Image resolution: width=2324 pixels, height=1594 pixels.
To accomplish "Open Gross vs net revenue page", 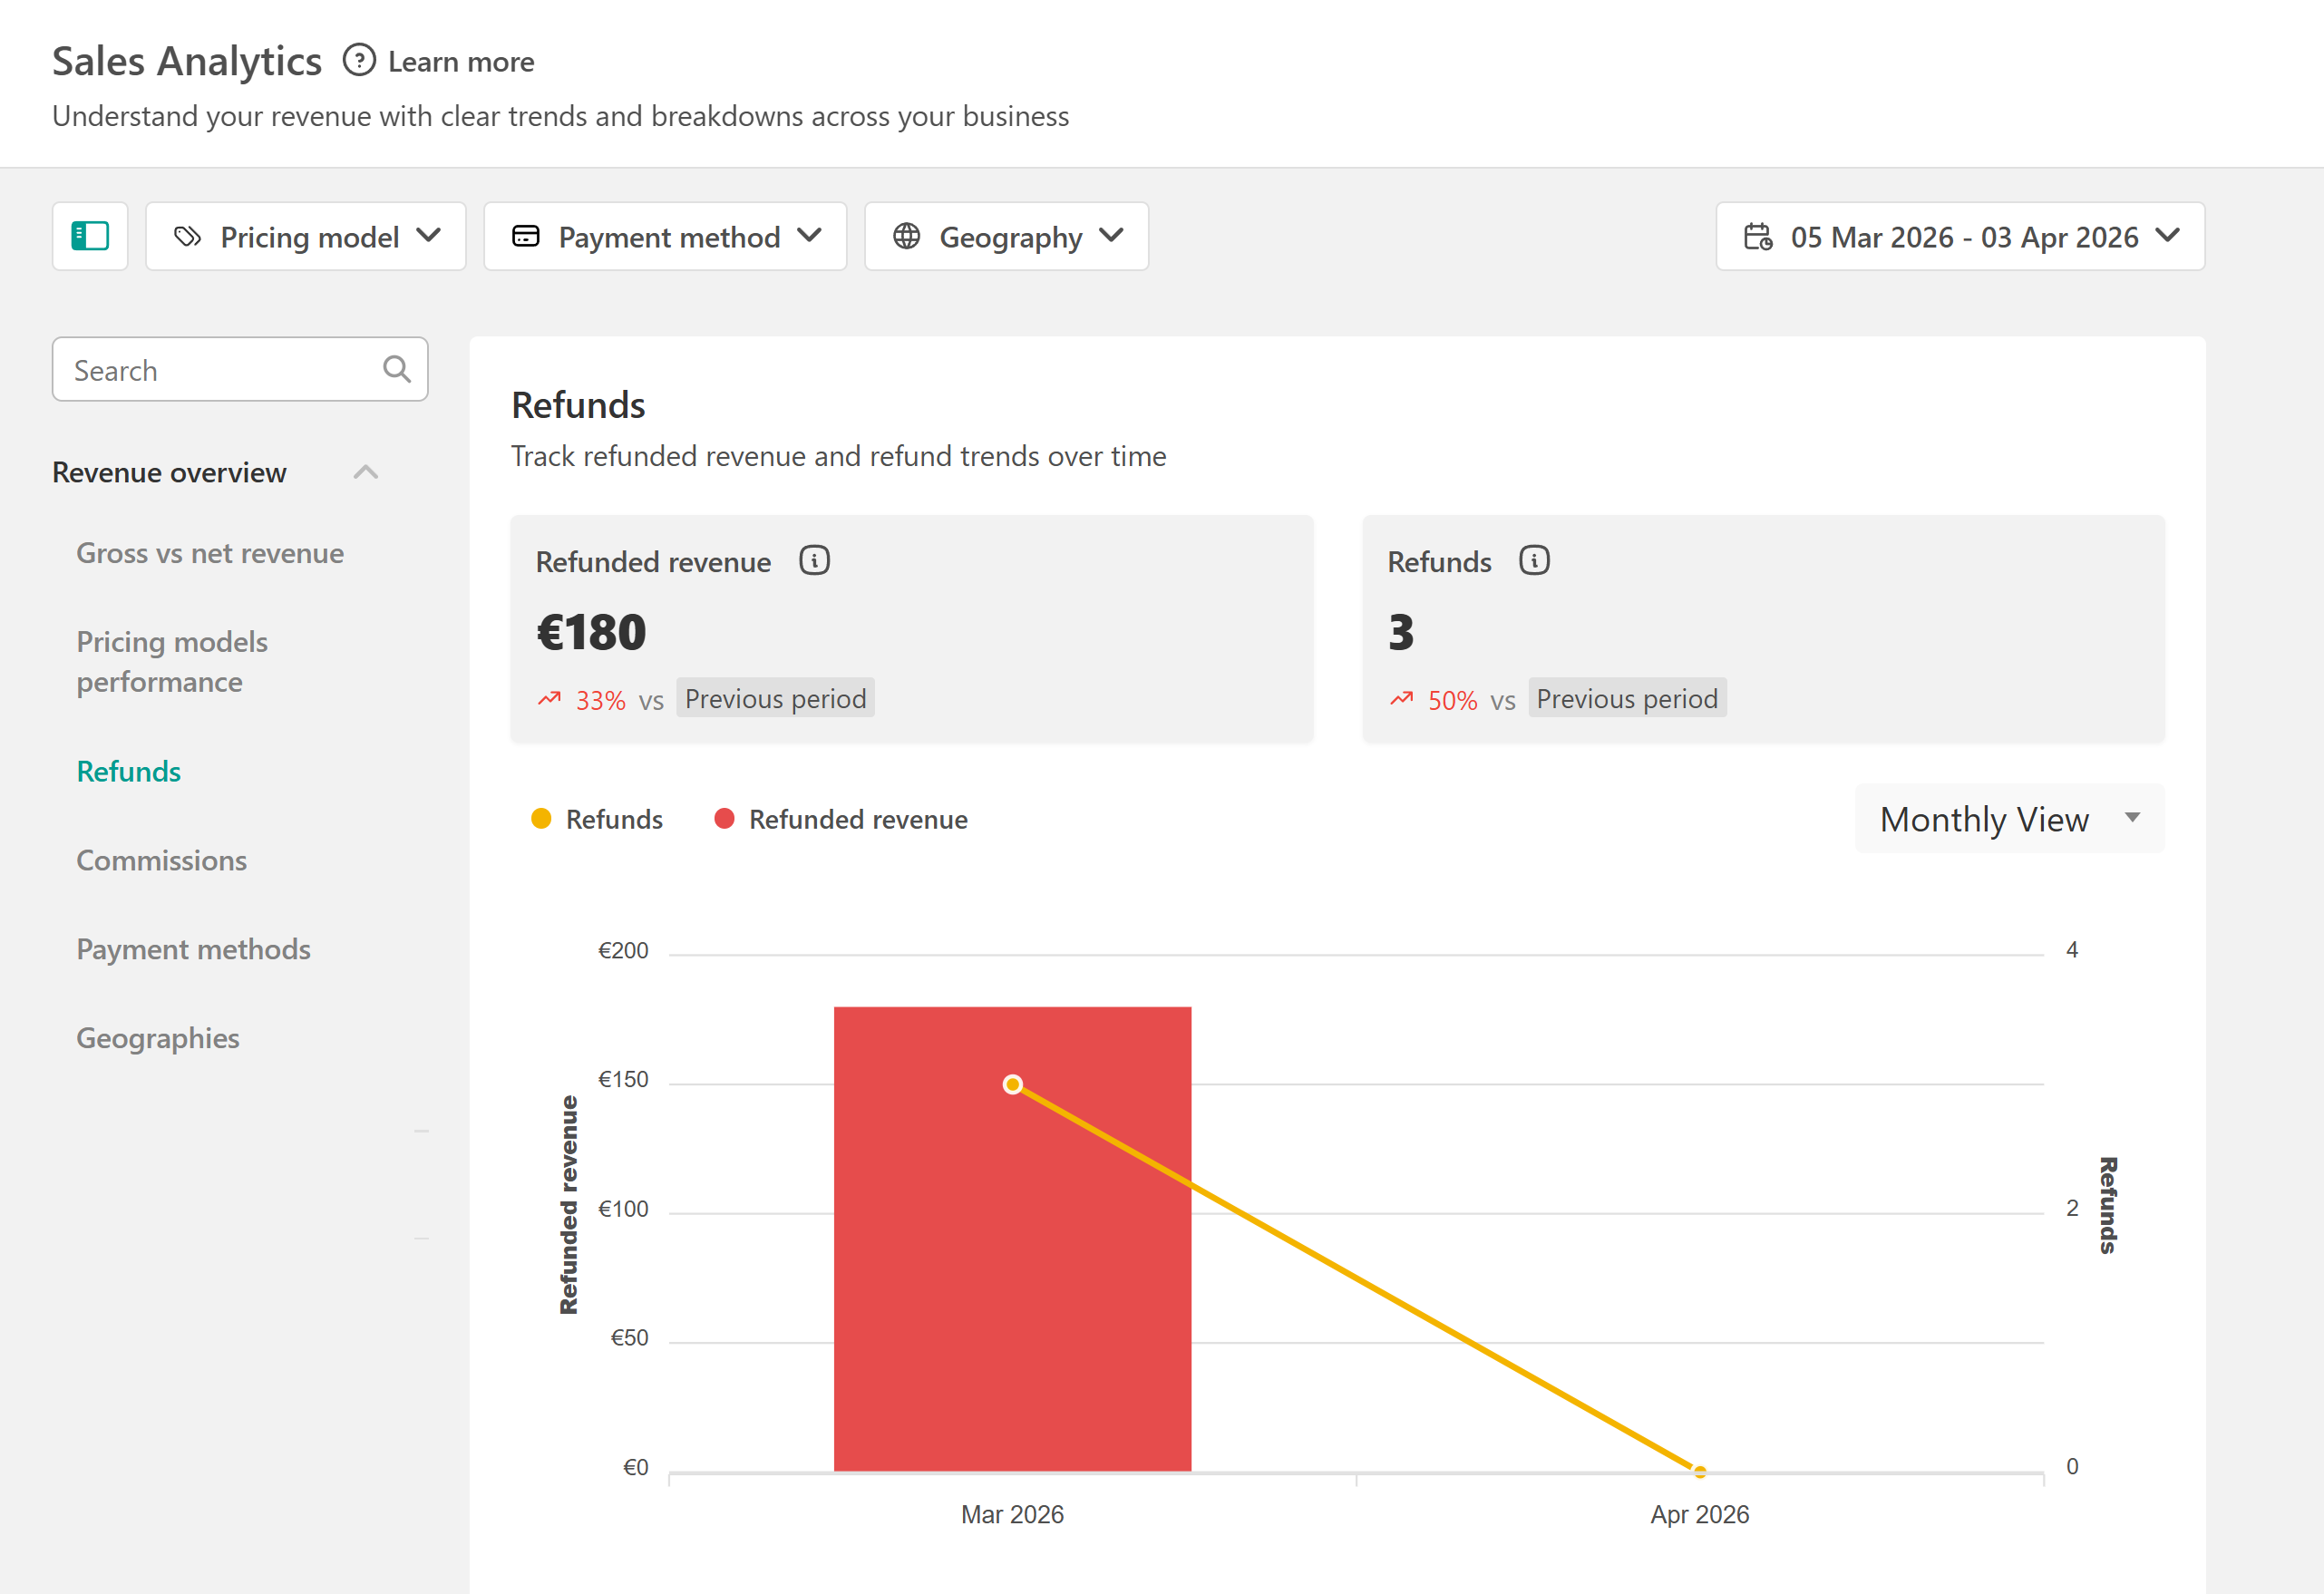I will [x=210, y=553].
